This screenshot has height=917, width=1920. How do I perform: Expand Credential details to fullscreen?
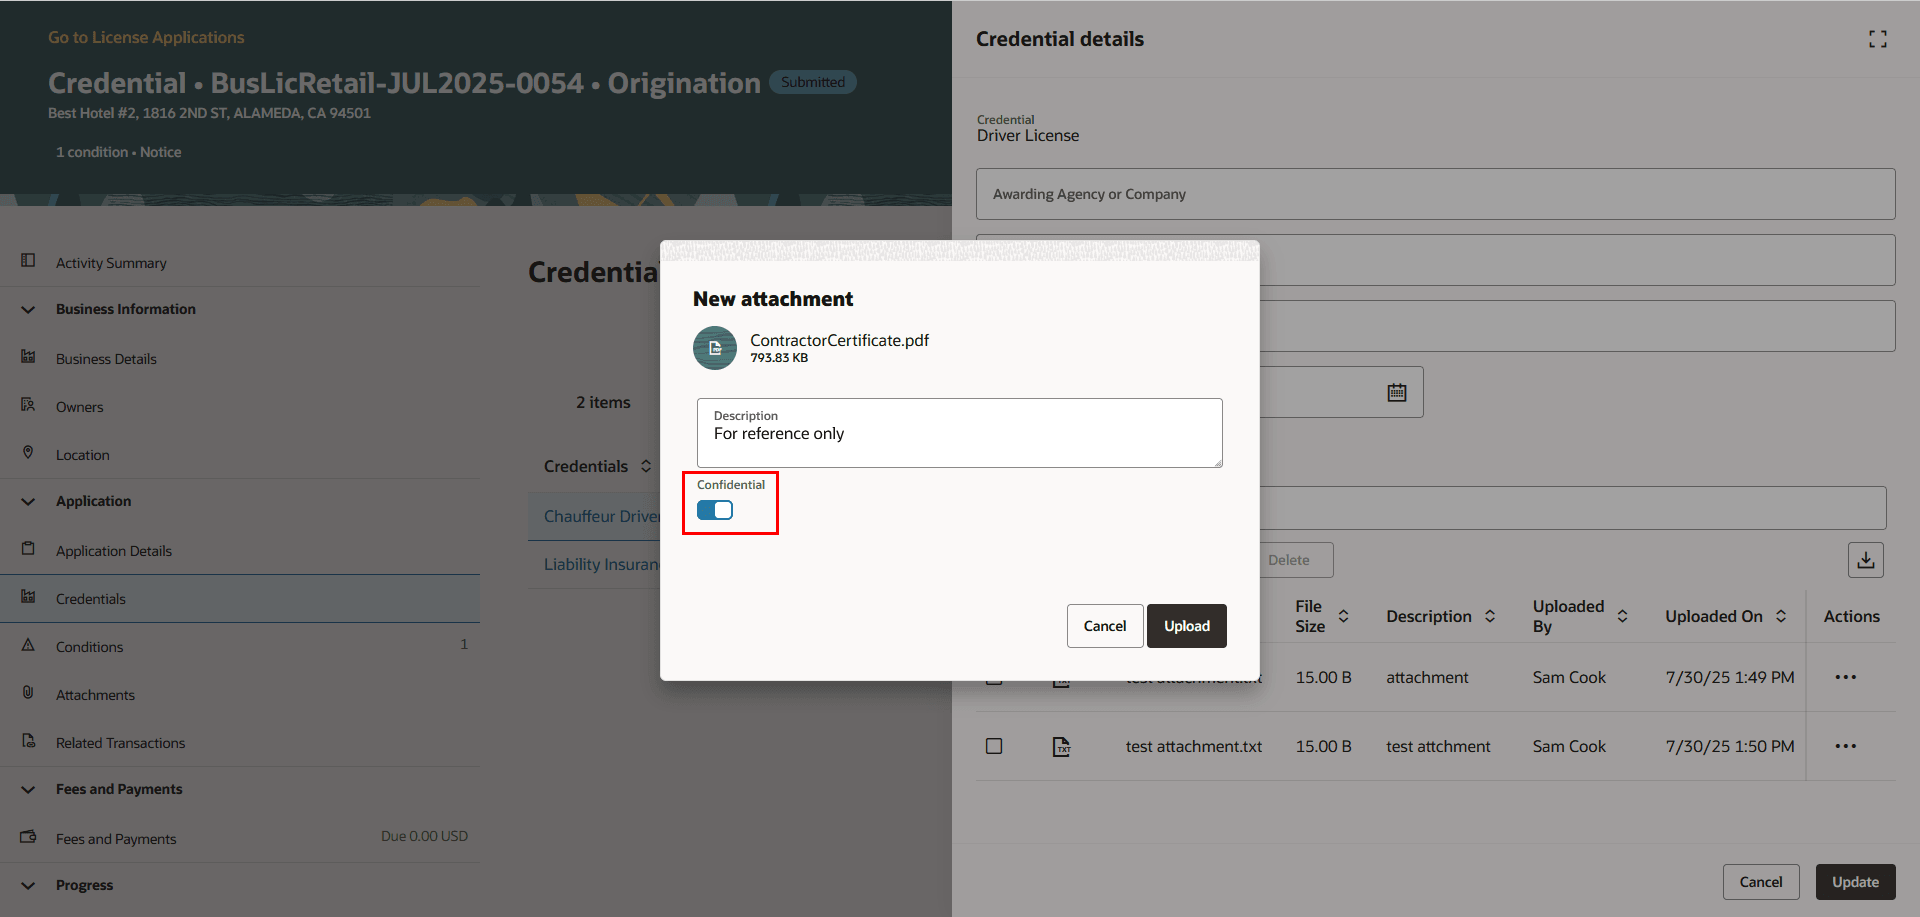[x=1877, y=39]
